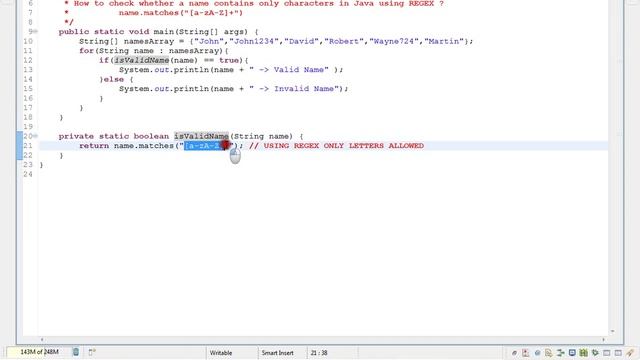Collapse the isValidName method fold at line 20
640x360 pixels.
point(36,136)
